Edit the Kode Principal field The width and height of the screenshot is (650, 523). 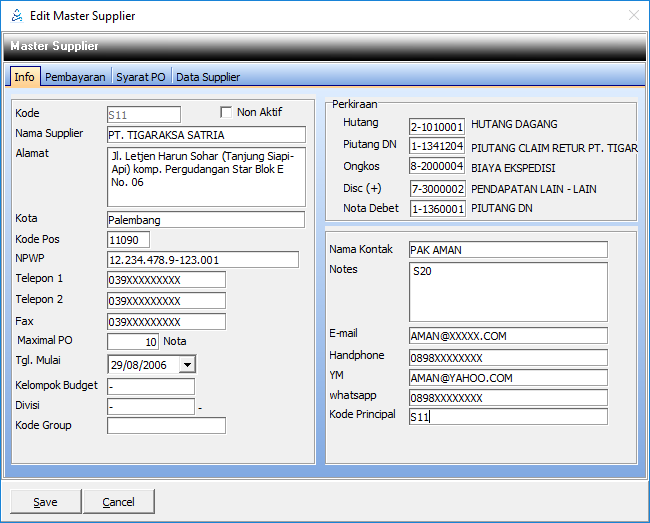click(507, 416)
